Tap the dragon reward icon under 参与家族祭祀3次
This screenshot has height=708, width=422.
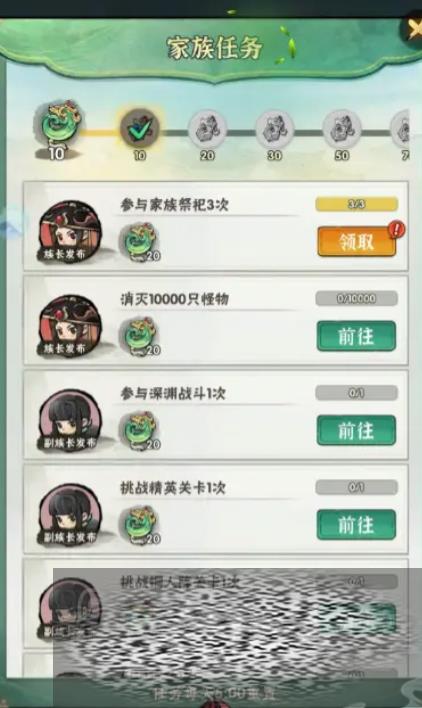tap(140, 242)
